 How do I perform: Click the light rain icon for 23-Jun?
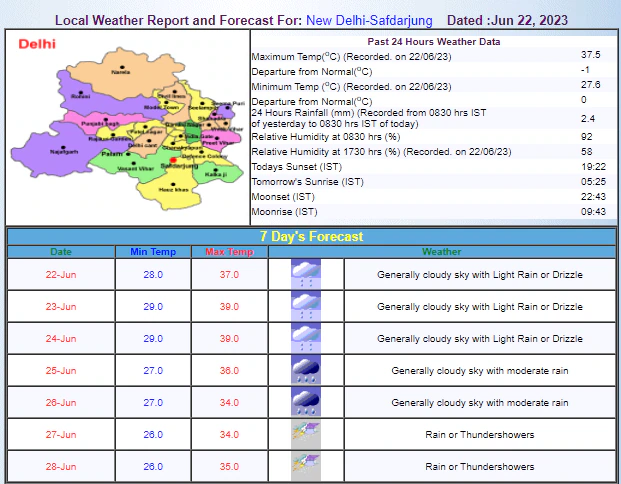pyautogui.click(x=306, y=306)
